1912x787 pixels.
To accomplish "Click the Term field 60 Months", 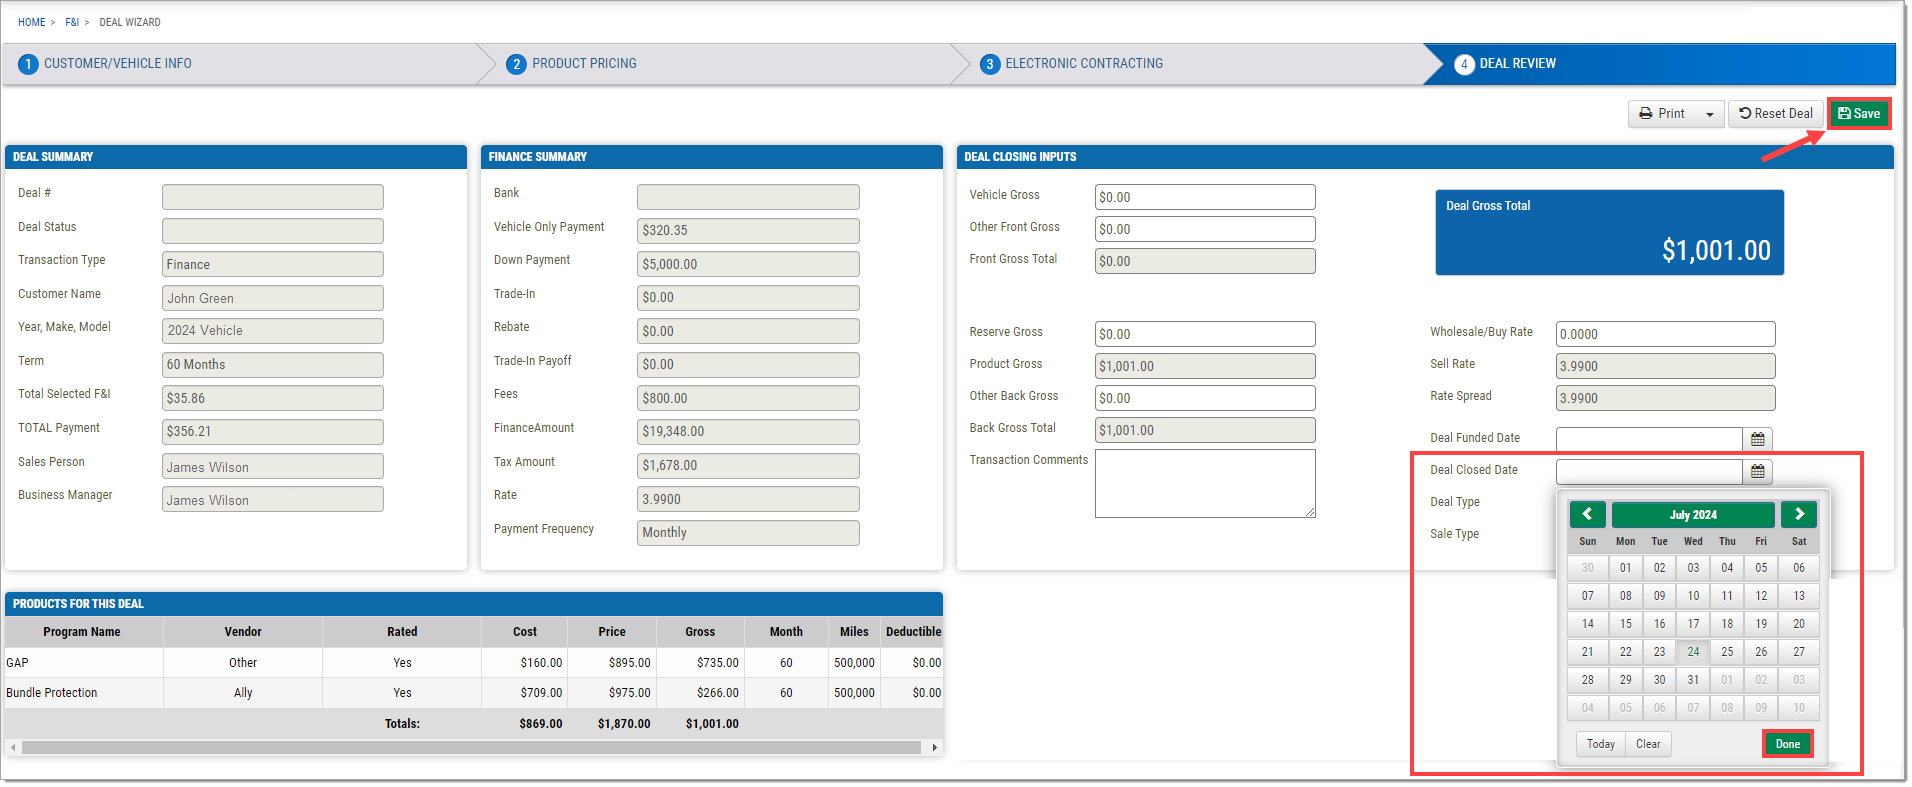I will click(273, 365).
